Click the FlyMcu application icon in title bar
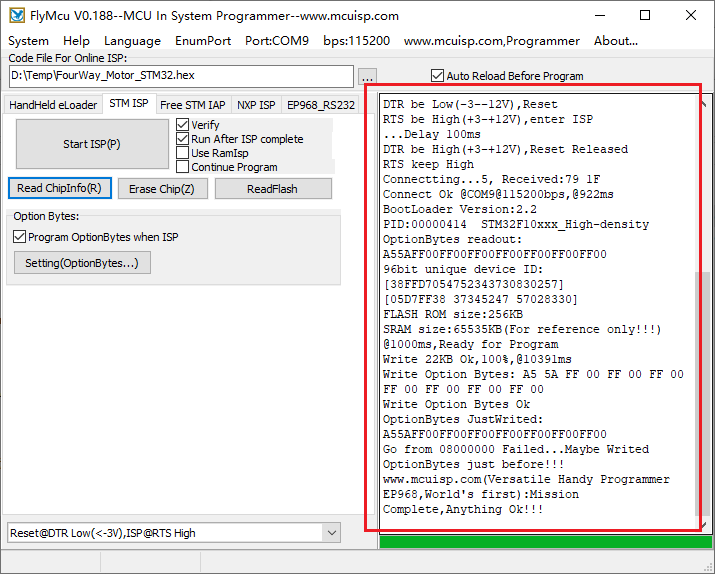This screenshot has width=715, height=574. click(x=17, y=16)
